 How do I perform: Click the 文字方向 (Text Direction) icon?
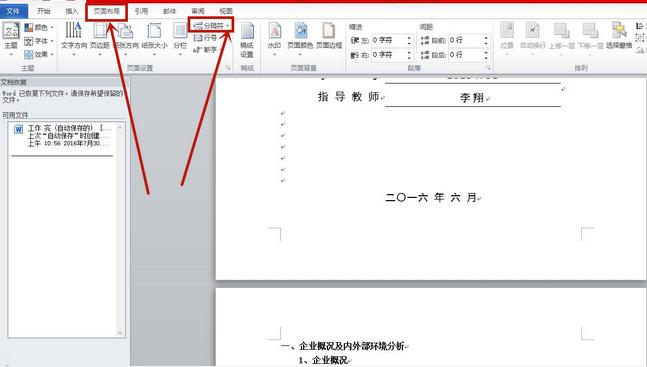click(x=74, y=30)
